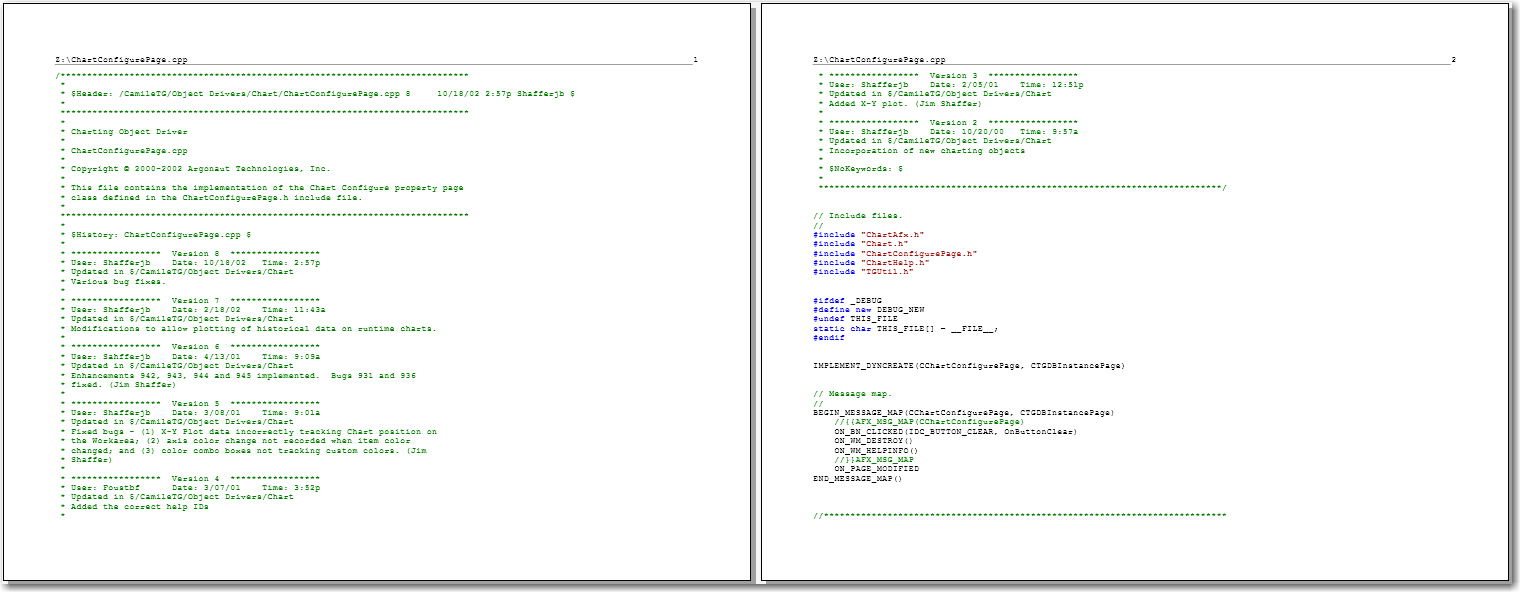The image size is (1520, 592).
Task: Click the Version 2 heading on page 2
Action: click(x=948, y=122)
